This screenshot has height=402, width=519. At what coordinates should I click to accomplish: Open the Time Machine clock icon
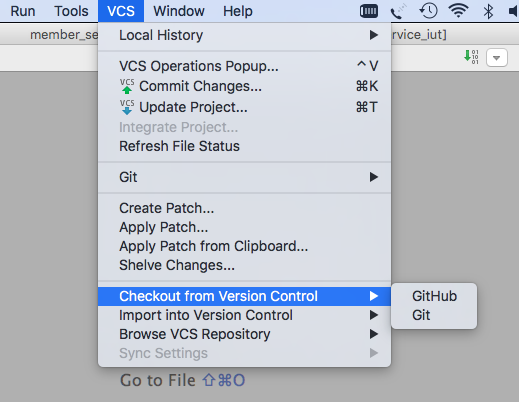pyautogui.click(x=428, y=11)
